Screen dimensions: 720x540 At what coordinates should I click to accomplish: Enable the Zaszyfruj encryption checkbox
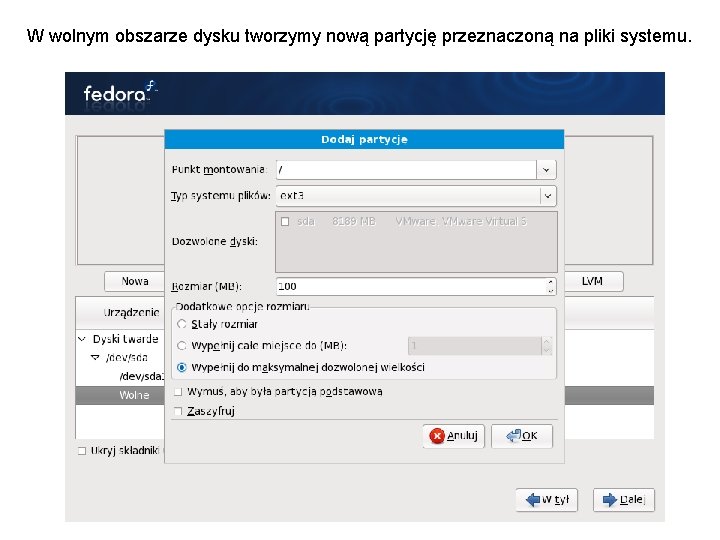point(178,411)
